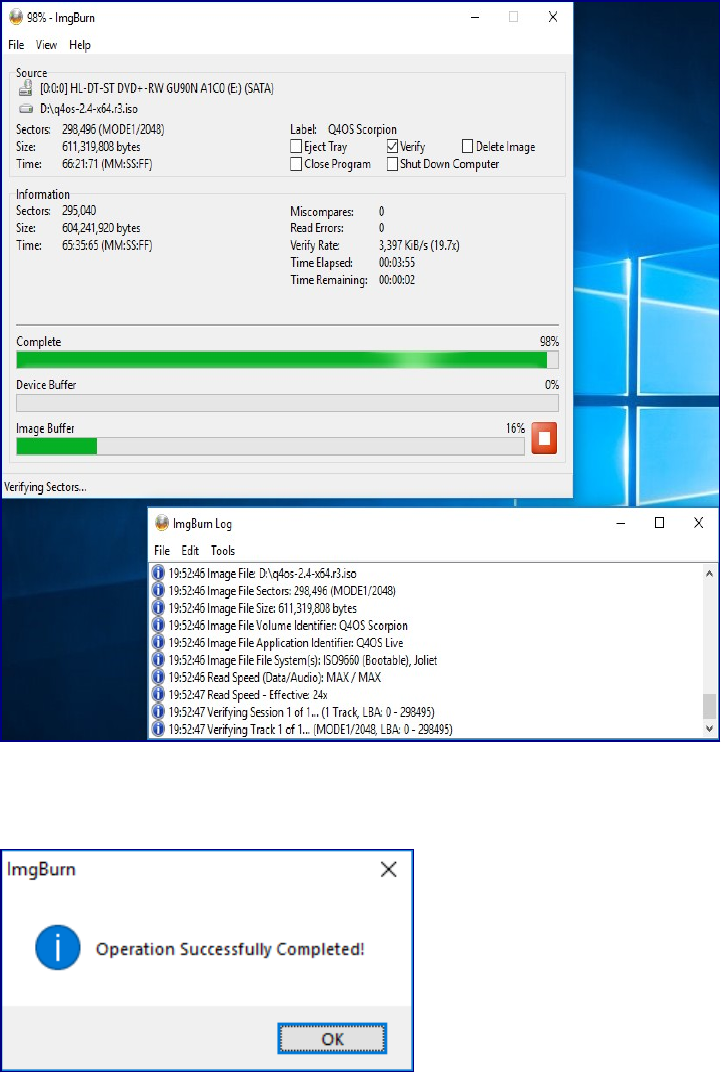Confirm the success dialog with OK

[x=332, y=1039]
